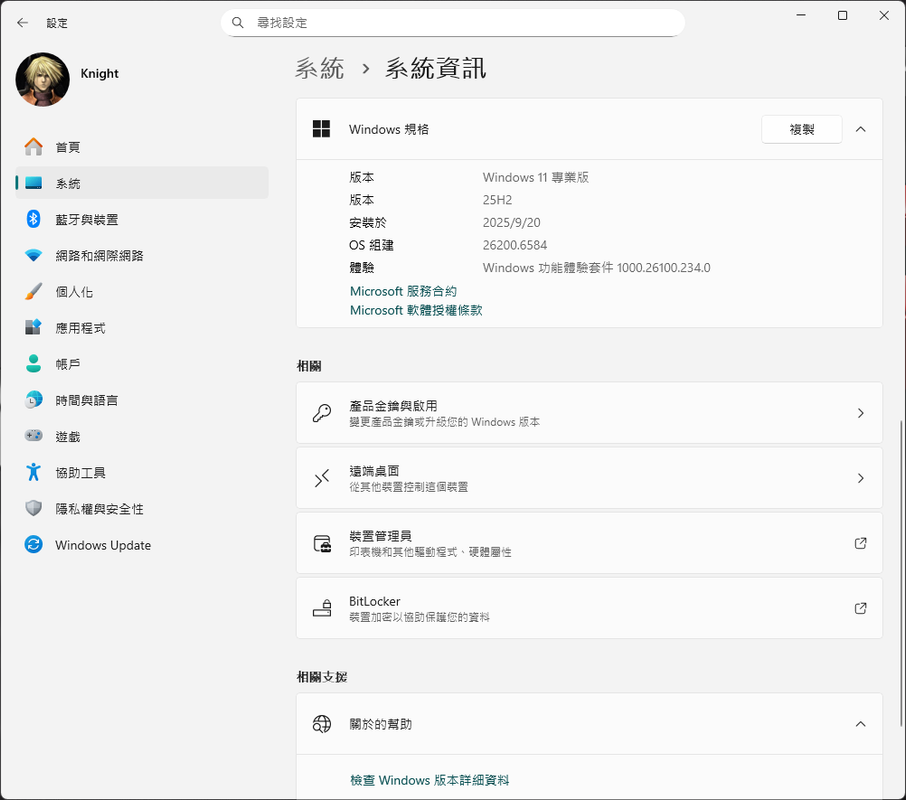Screen dimensions: 906x800
Task: Click the Bluetooth icon for 藍牙與裝置
Action: (34, 219)
